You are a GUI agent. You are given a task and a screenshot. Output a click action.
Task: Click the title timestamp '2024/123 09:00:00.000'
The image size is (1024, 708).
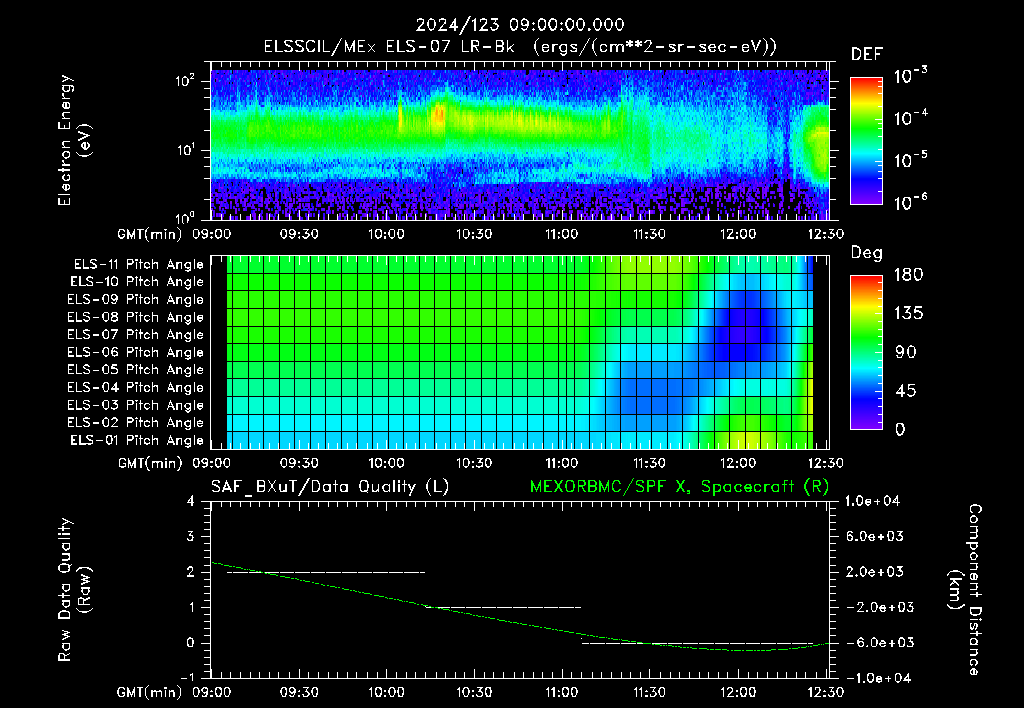click(520, 25)
